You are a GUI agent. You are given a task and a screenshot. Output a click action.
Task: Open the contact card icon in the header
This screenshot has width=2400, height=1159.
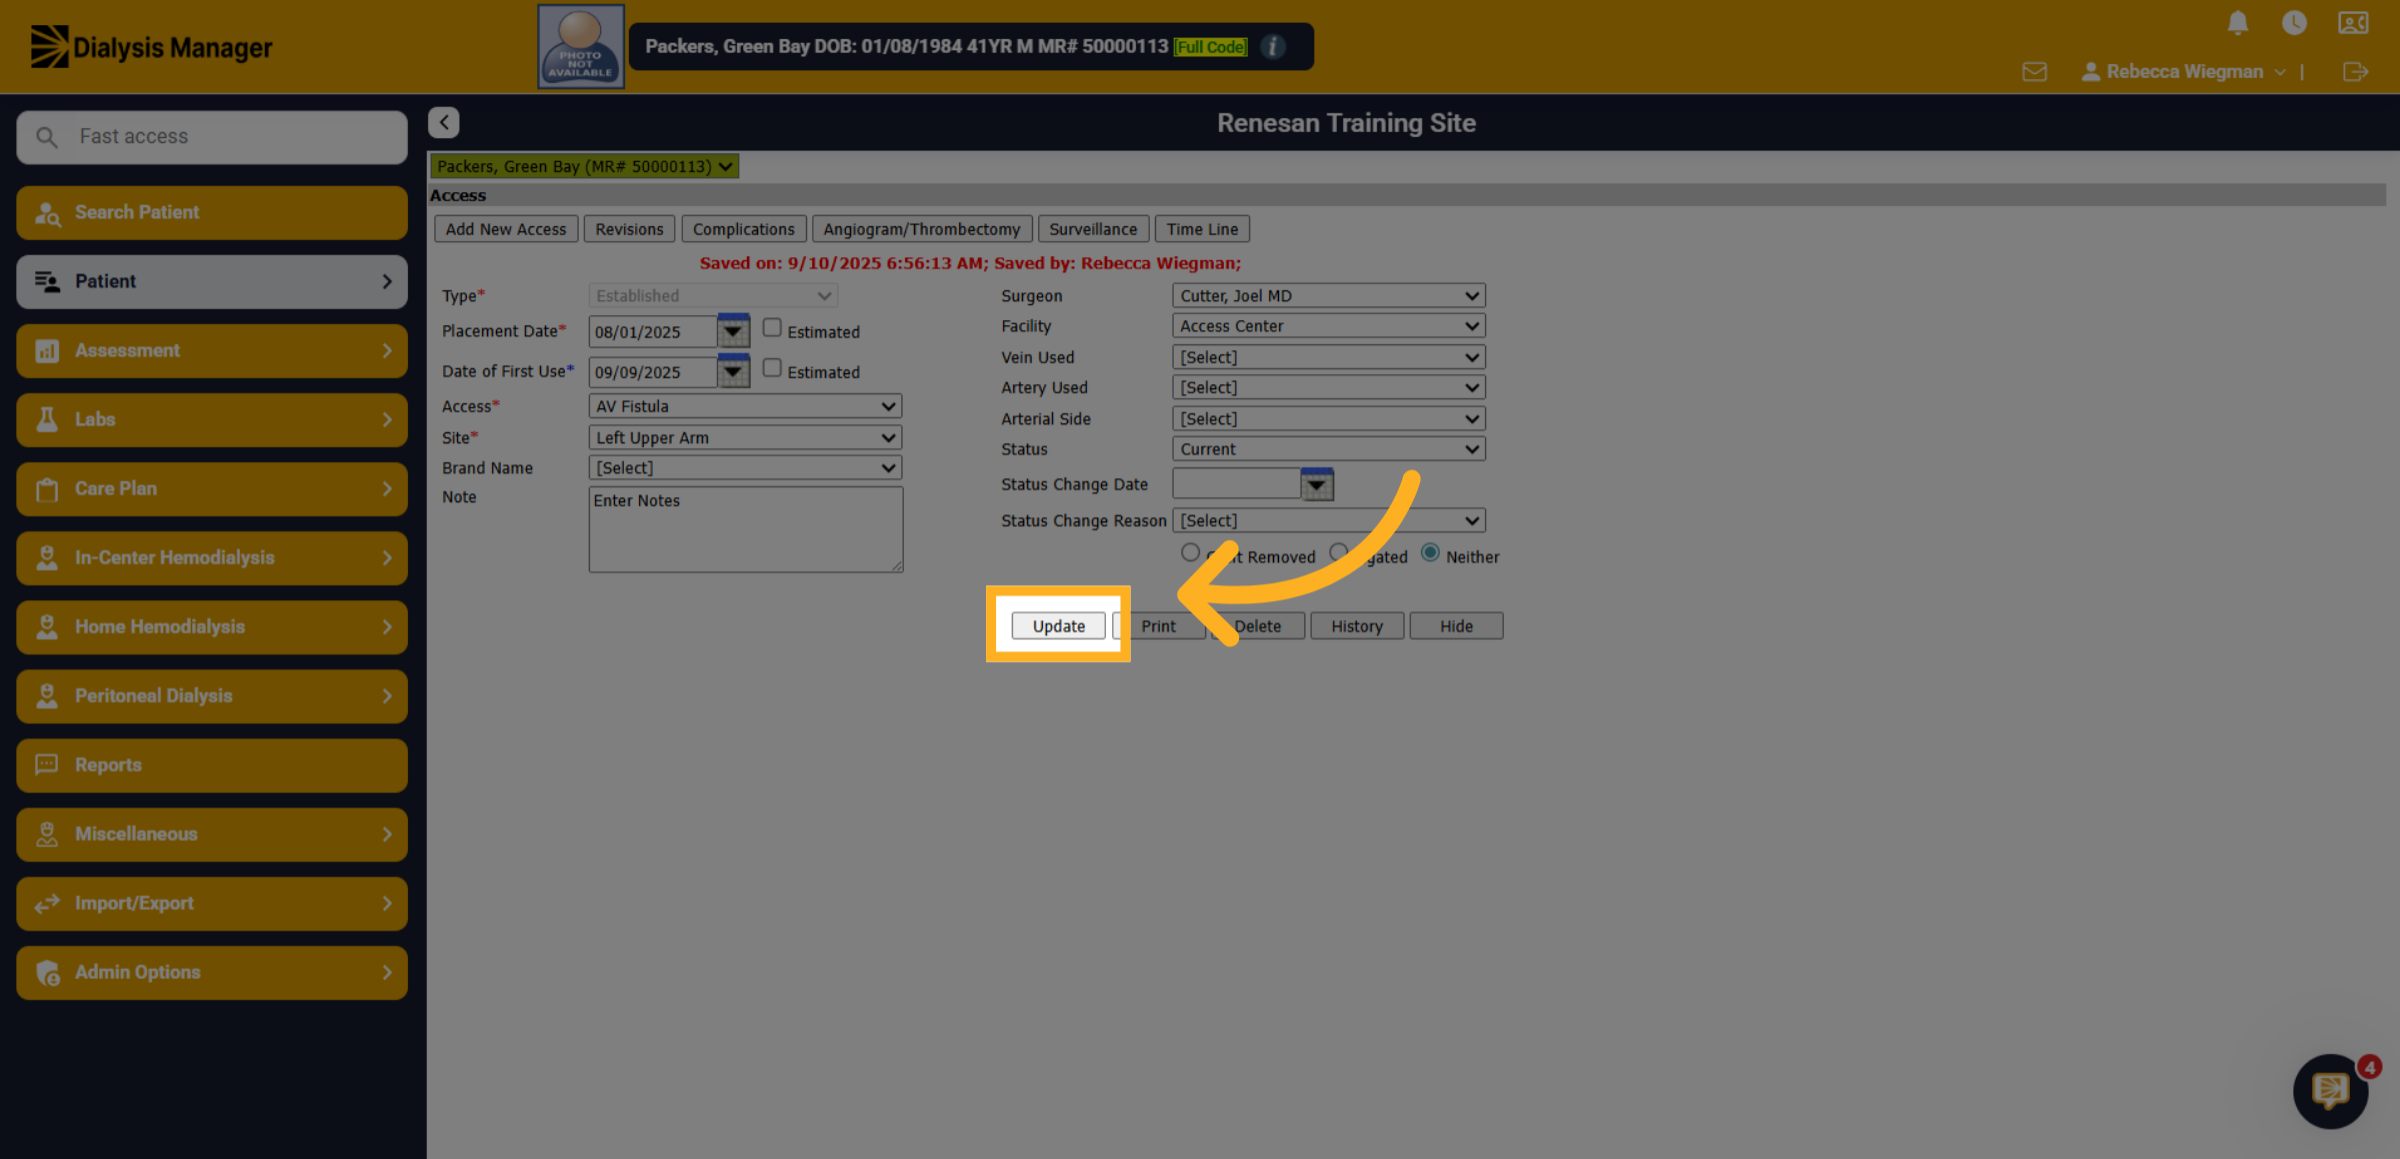point(2353,23)
